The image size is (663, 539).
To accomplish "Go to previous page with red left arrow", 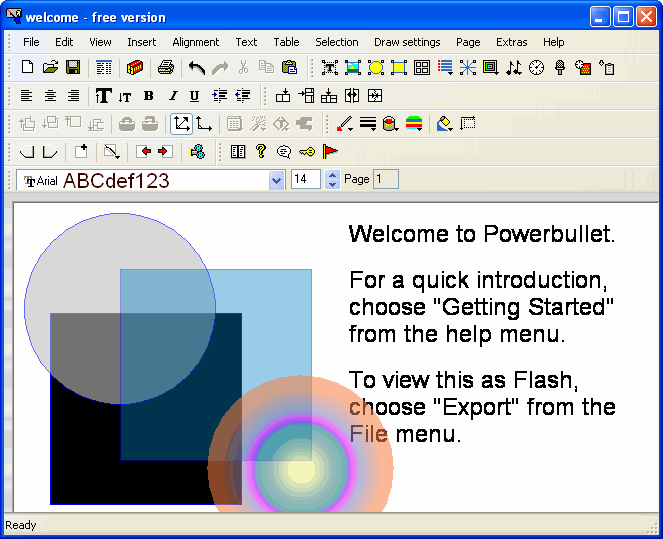I will 144,151.
